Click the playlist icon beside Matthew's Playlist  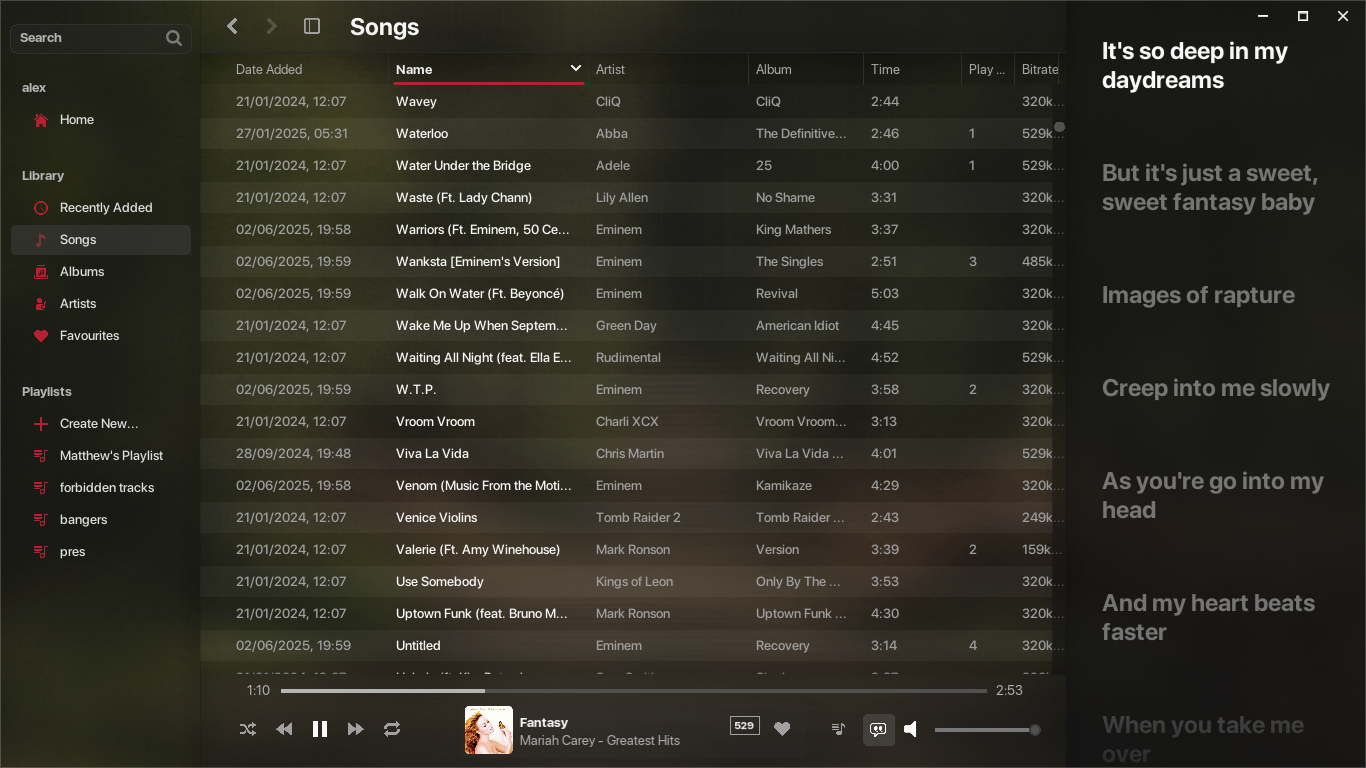pos(41,456)
